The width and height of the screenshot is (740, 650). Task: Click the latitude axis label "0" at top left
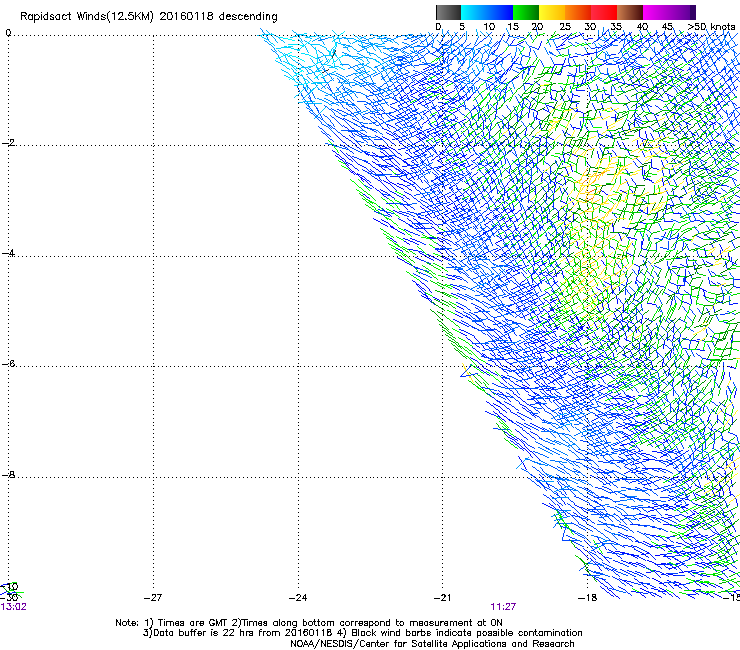(8, 33)
